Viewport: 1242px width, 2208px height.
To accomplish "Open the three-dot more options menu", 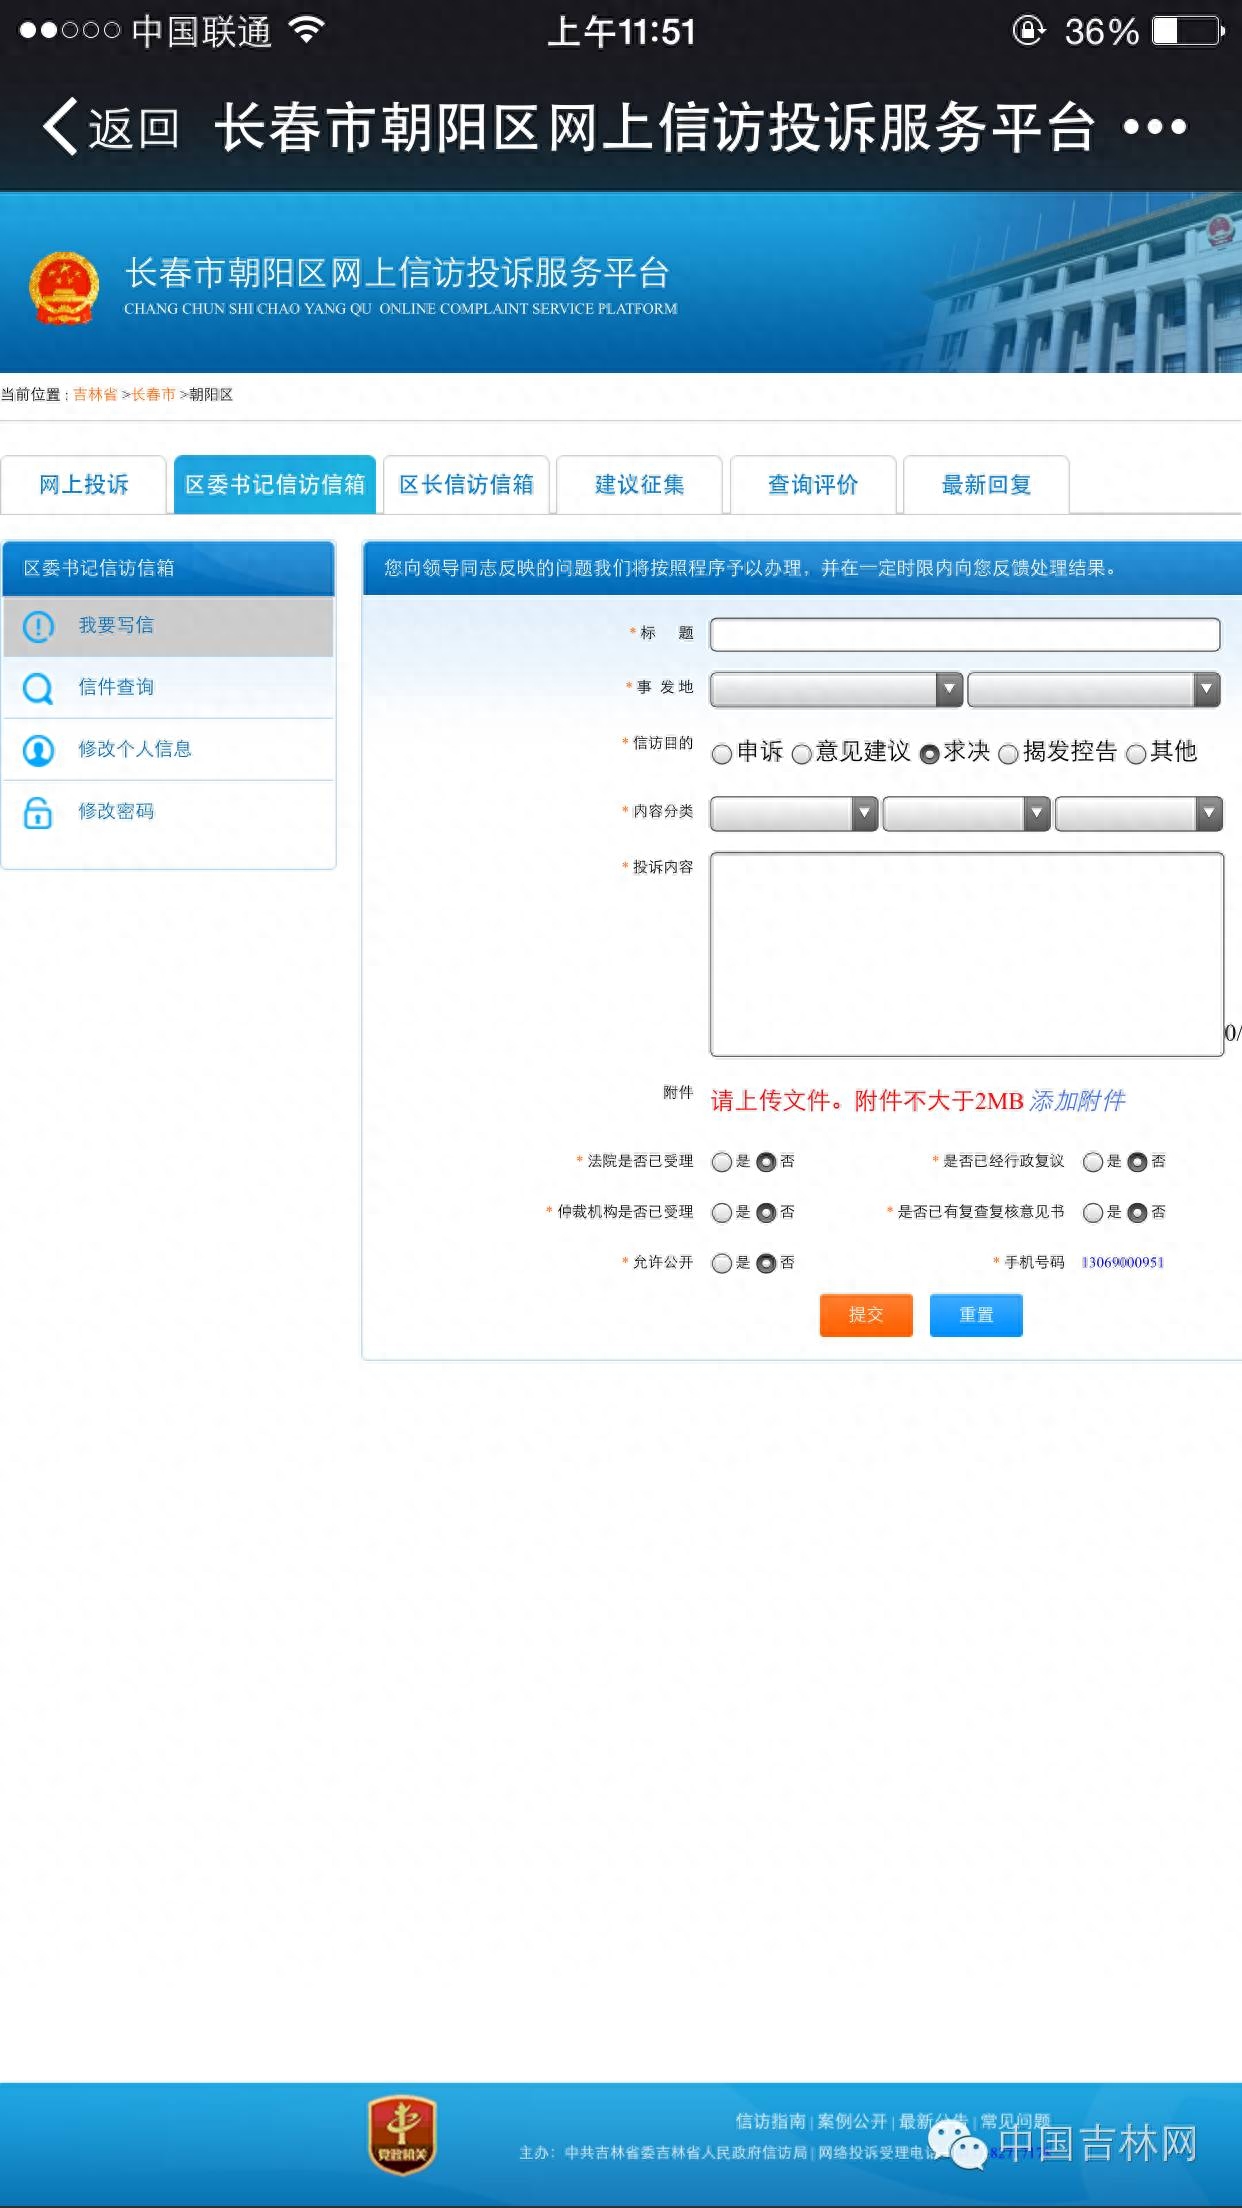I will click(1154, 127).
